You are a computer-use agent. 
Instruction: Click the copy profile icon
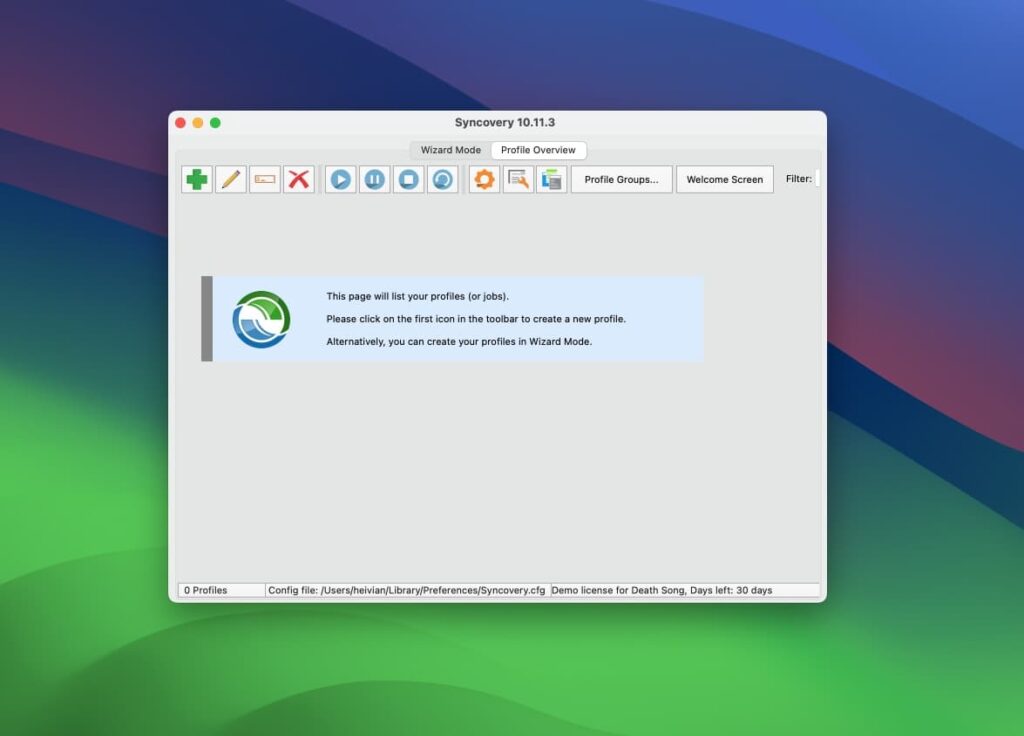551,180
